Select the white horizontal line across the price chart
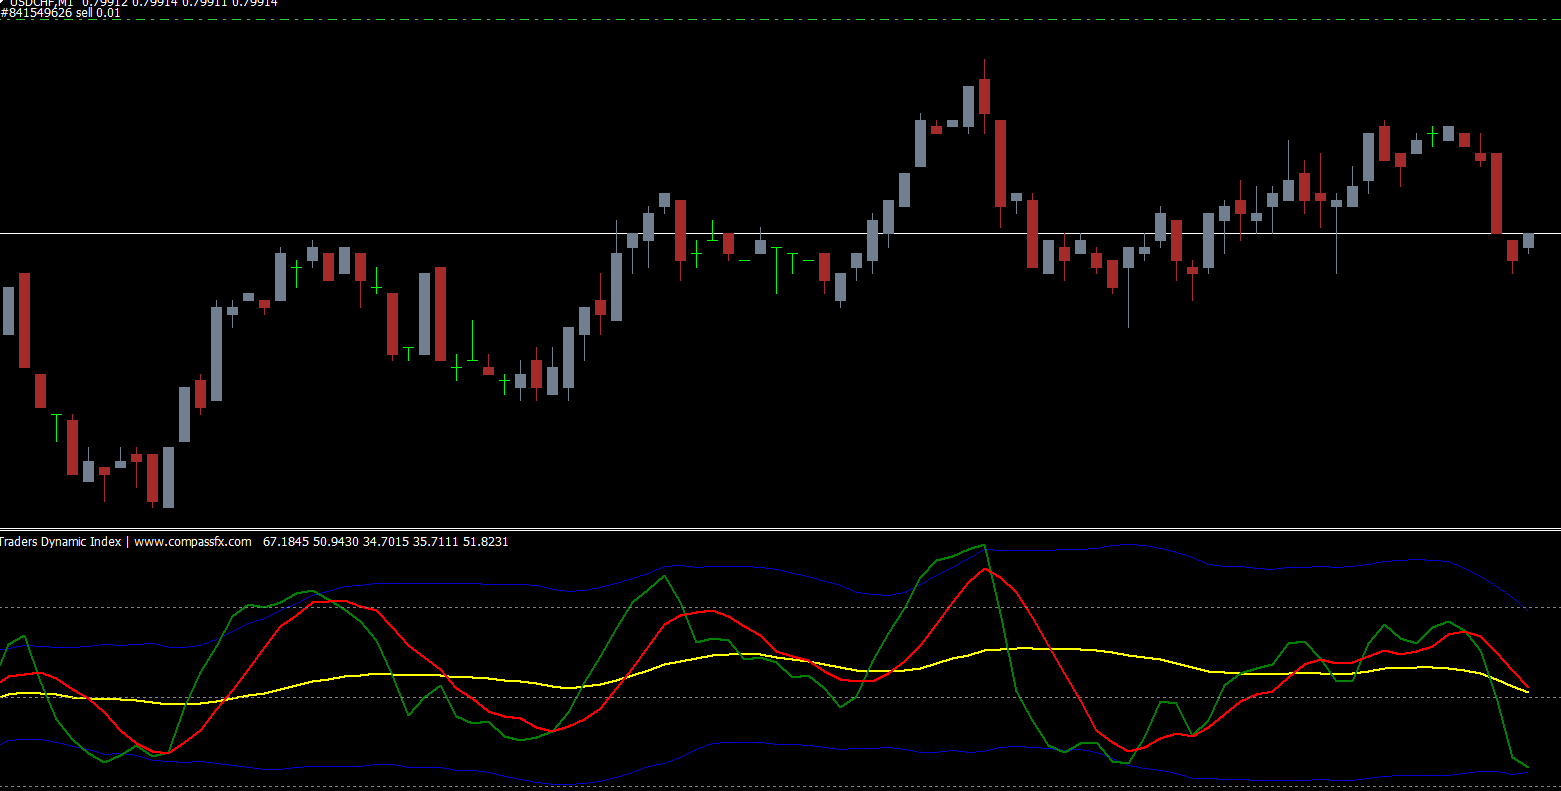 pos(780,233)
